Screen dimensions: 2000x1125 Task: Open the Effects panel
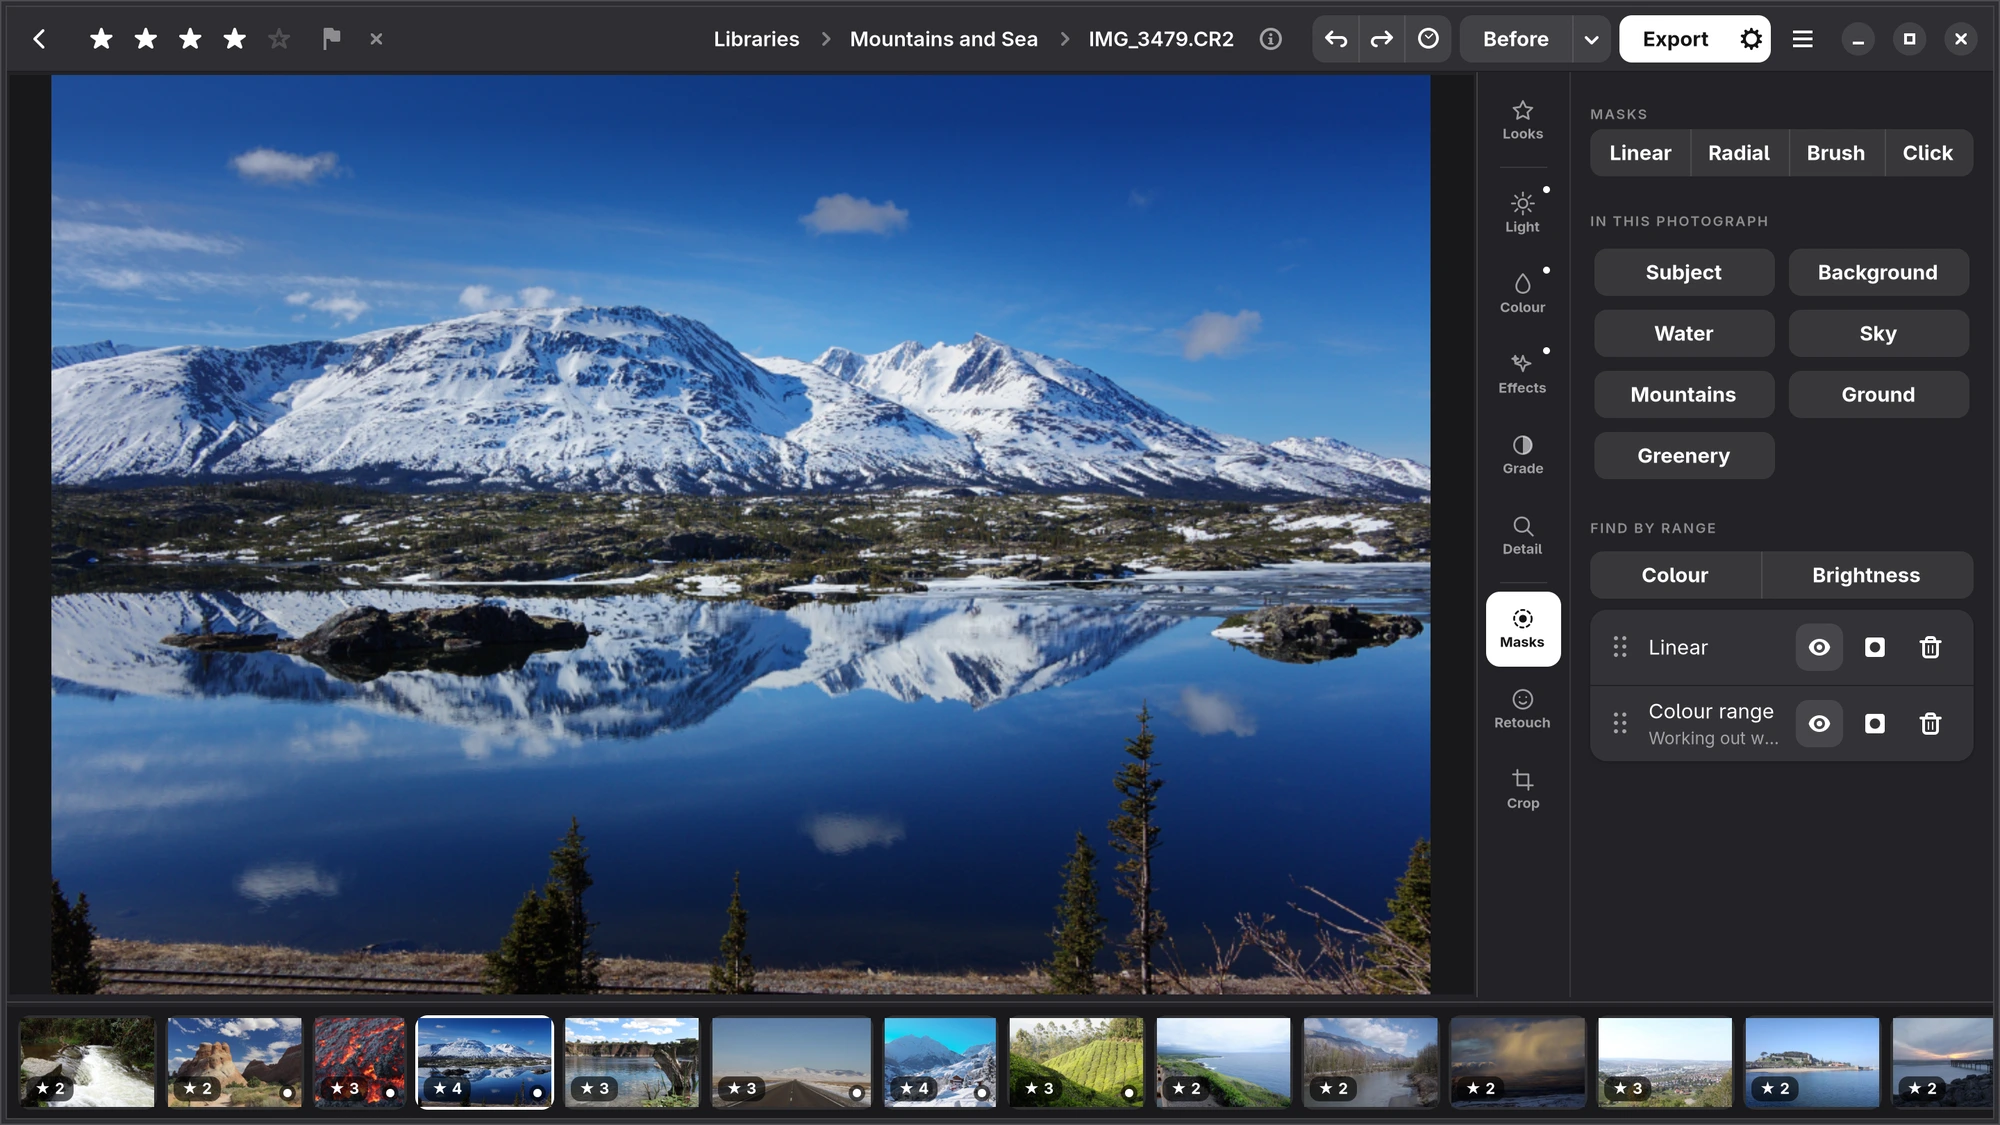[1522, 374]
